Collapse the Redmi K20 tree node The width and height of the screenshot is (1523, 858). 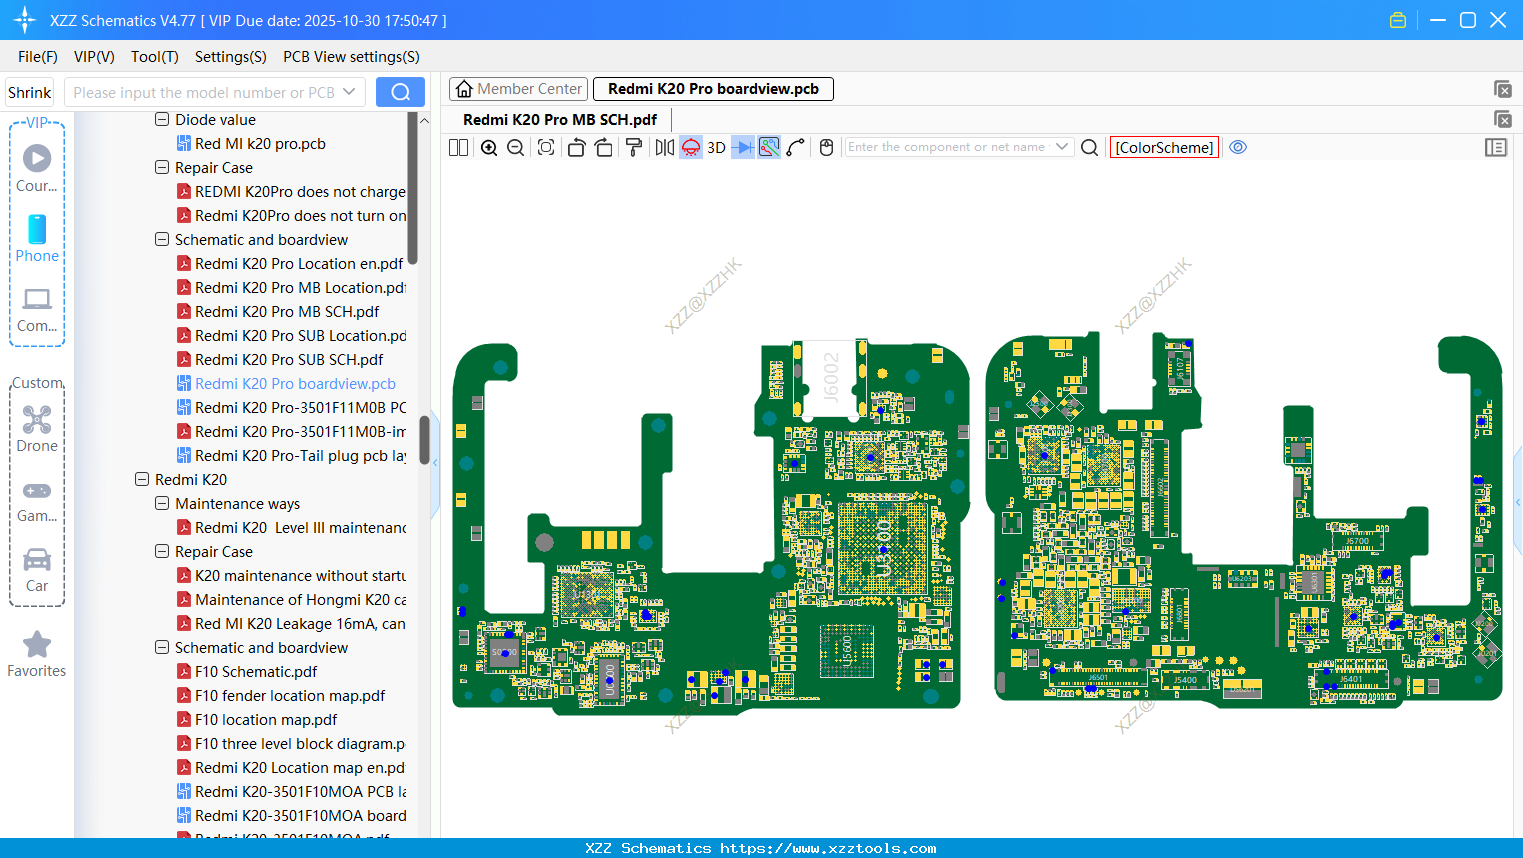click(142, 480)
